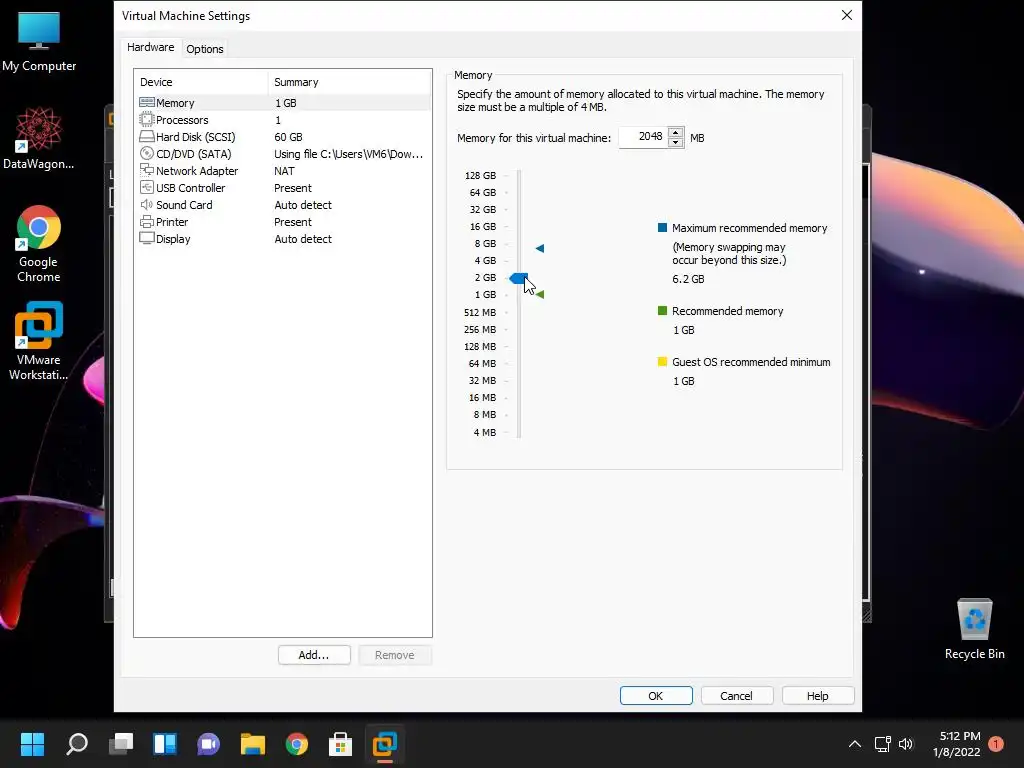The height and width of the screenshot is (768, 1024).
Task: Select the Sound Card device icon
Action: point(147,204)
